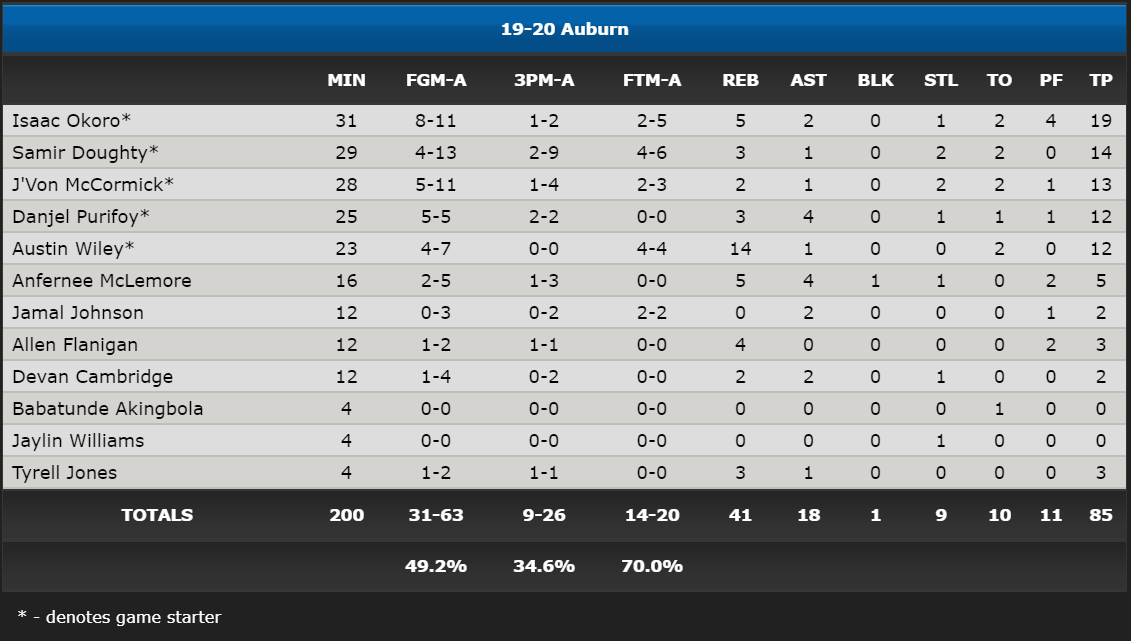1131x641 pixels.
Task: Click the 3PM-A column header
Action: pyautogui.click(x=544, y=80)
